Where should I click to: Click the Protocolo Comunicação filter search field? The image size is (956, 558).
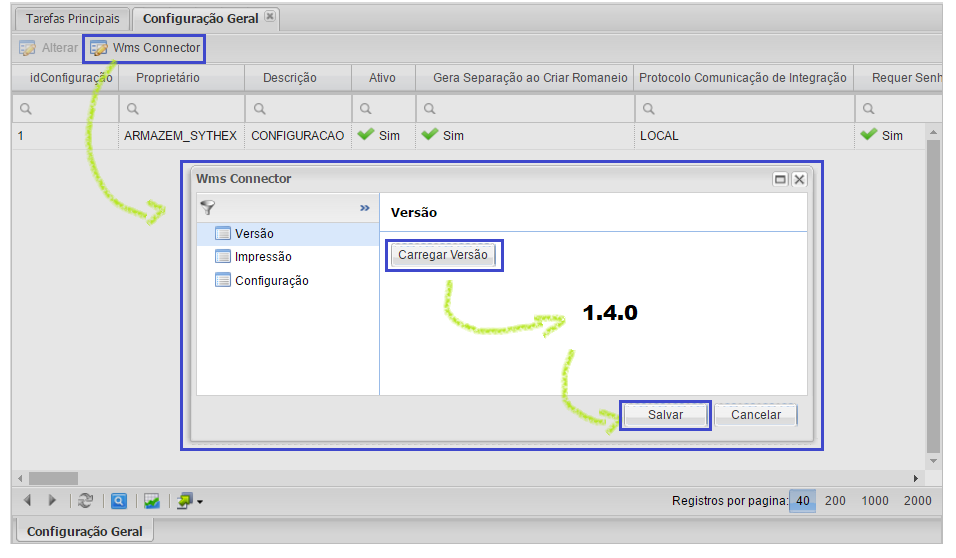point(744,109)
